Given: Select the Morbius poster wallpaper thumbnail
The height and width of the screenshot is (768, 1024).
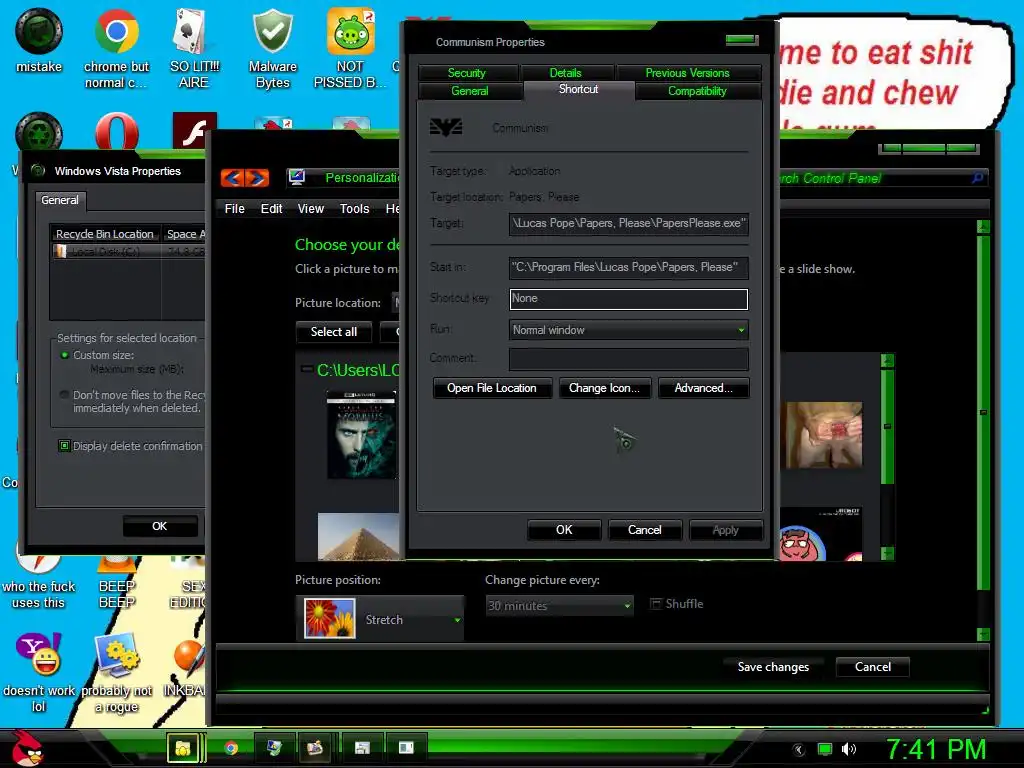Looking at the screenshot, I should pos(361,435).
